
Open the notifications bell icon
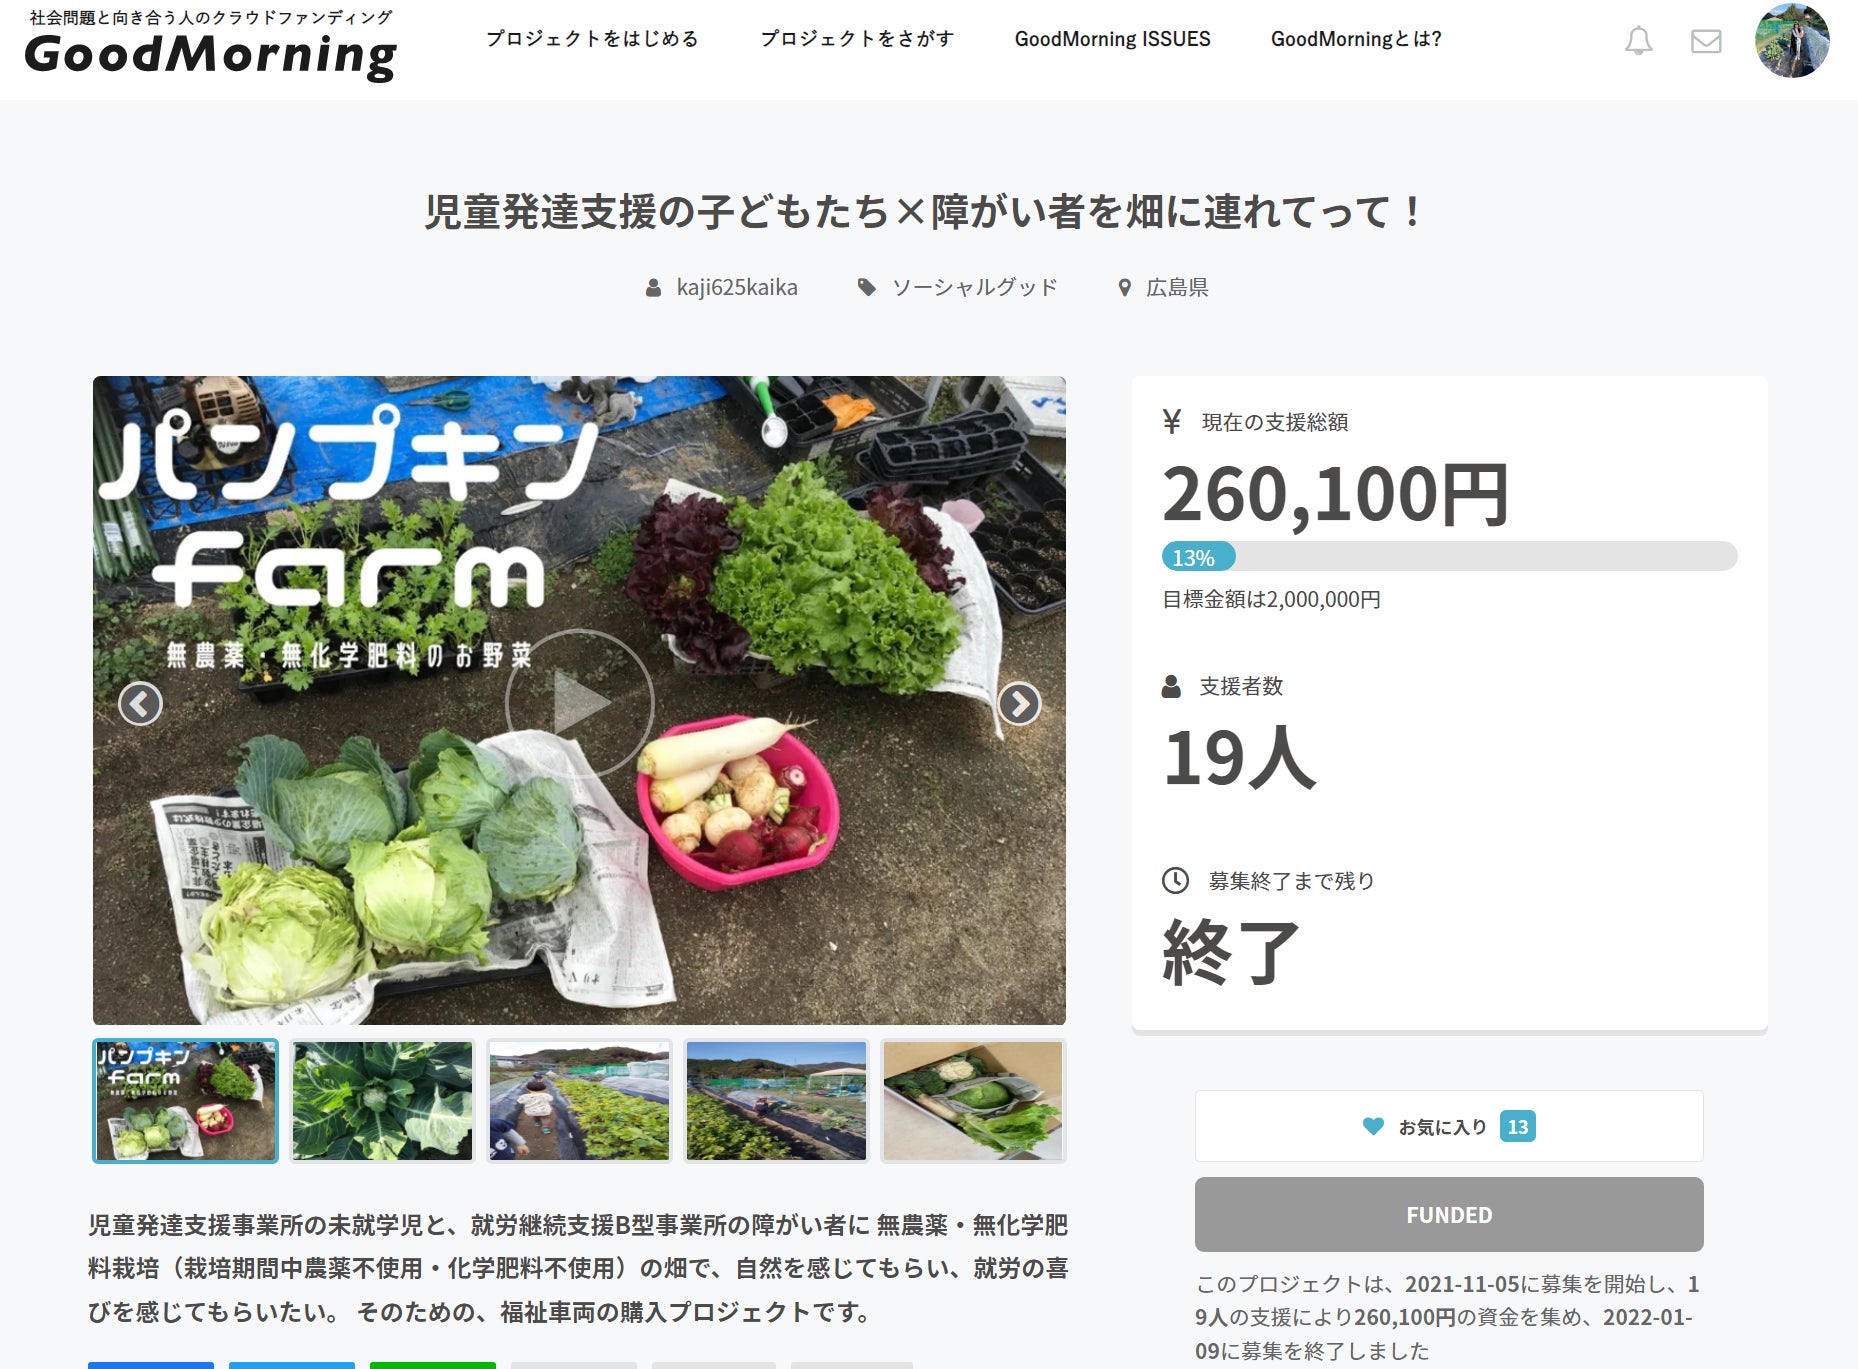(1638, 40)
